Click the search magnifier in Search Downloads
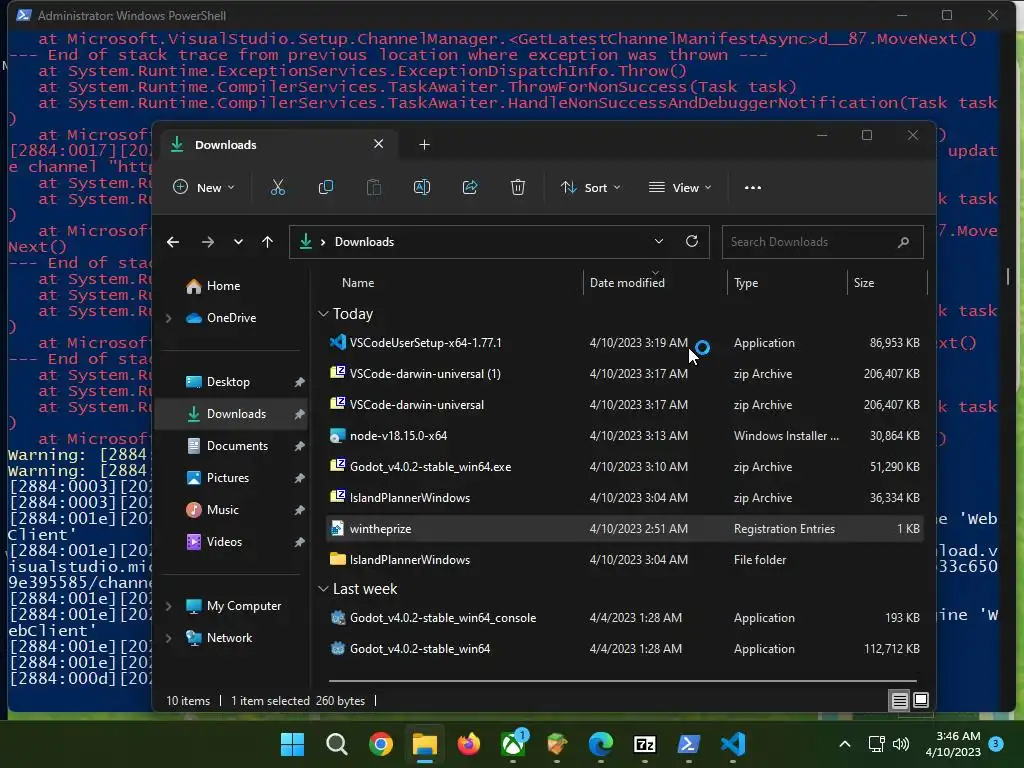The width and height of the screenshot is (1024, 768). pos(903,242)
